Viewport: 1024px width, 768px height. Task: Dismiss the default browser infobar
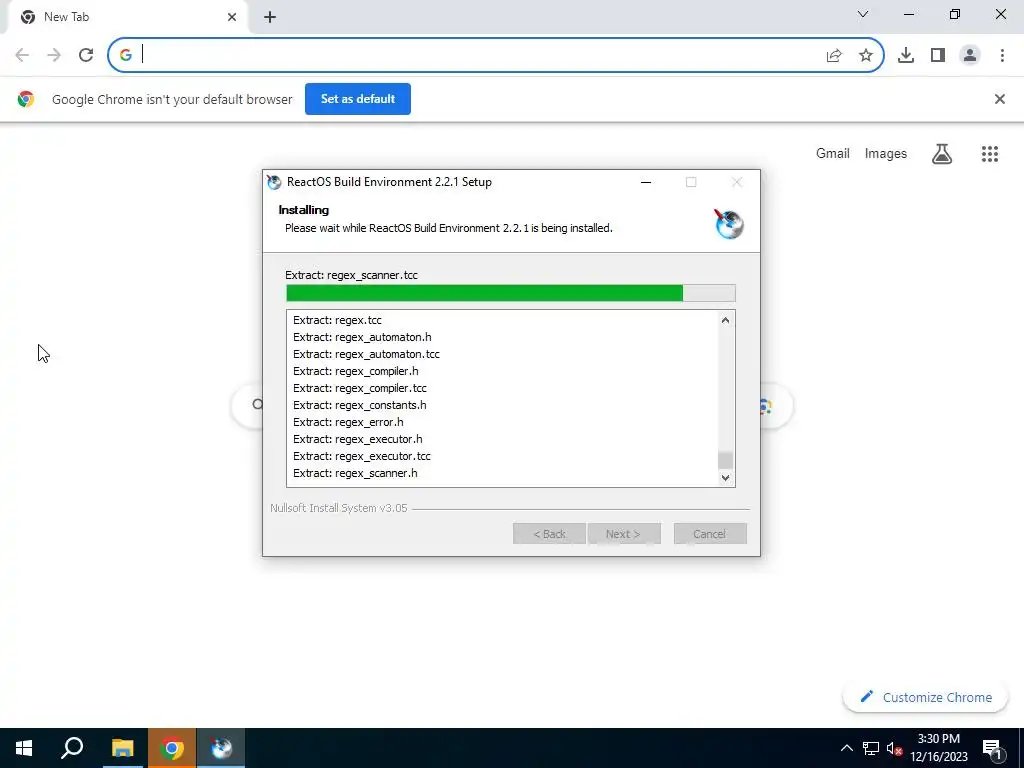tap(1000, 99)
